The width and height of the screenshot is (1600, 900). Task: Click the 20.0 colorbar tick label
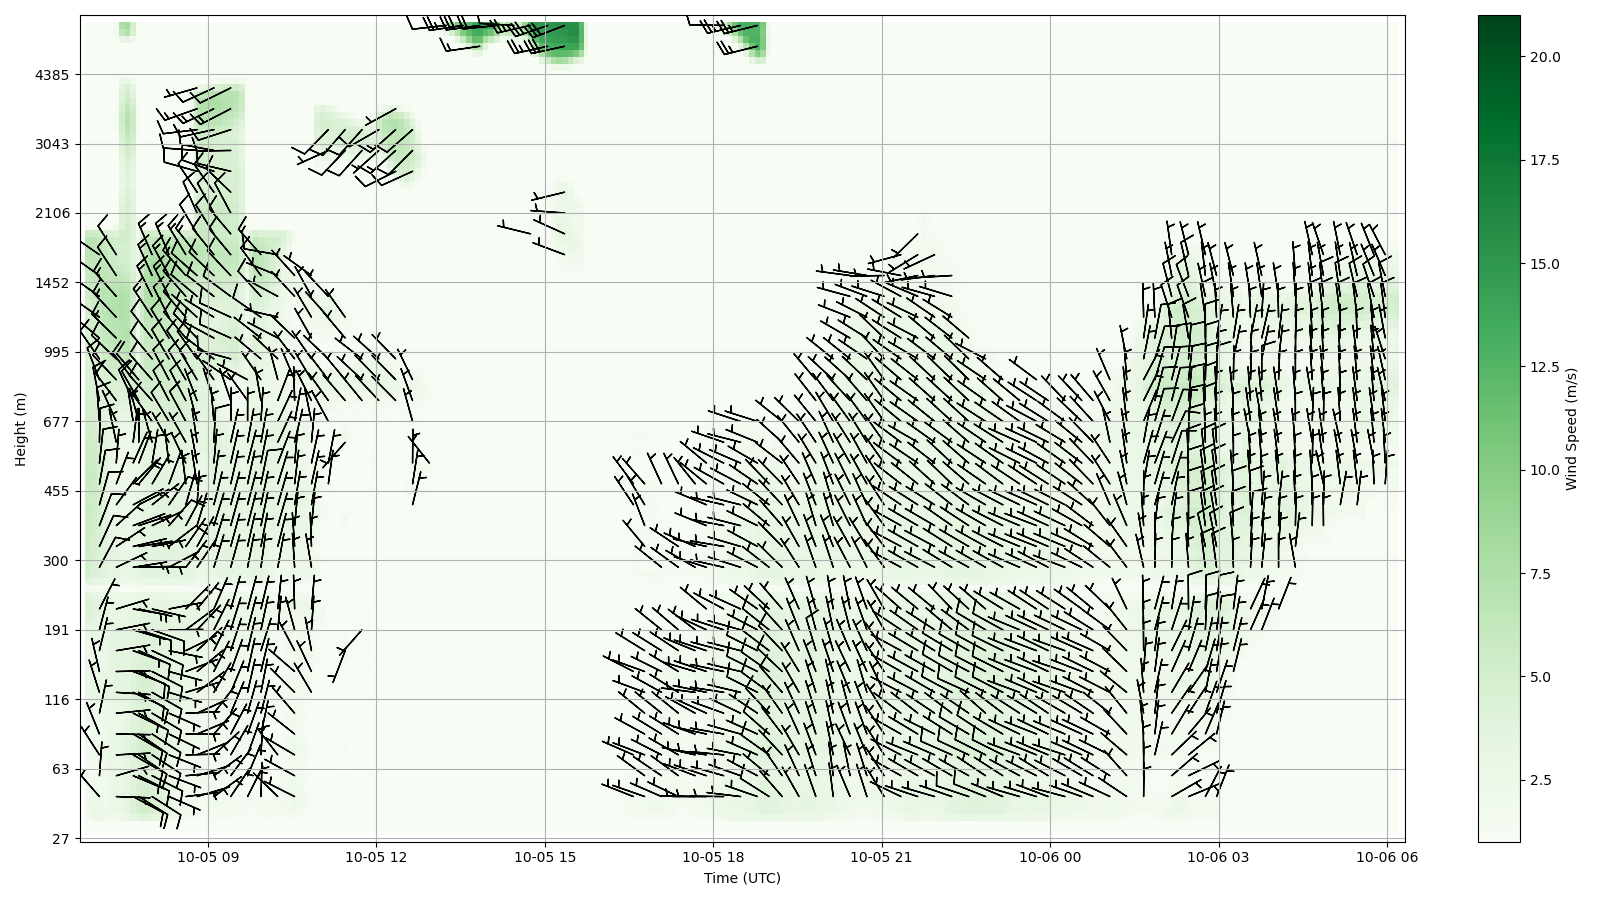click(1544, 57)
